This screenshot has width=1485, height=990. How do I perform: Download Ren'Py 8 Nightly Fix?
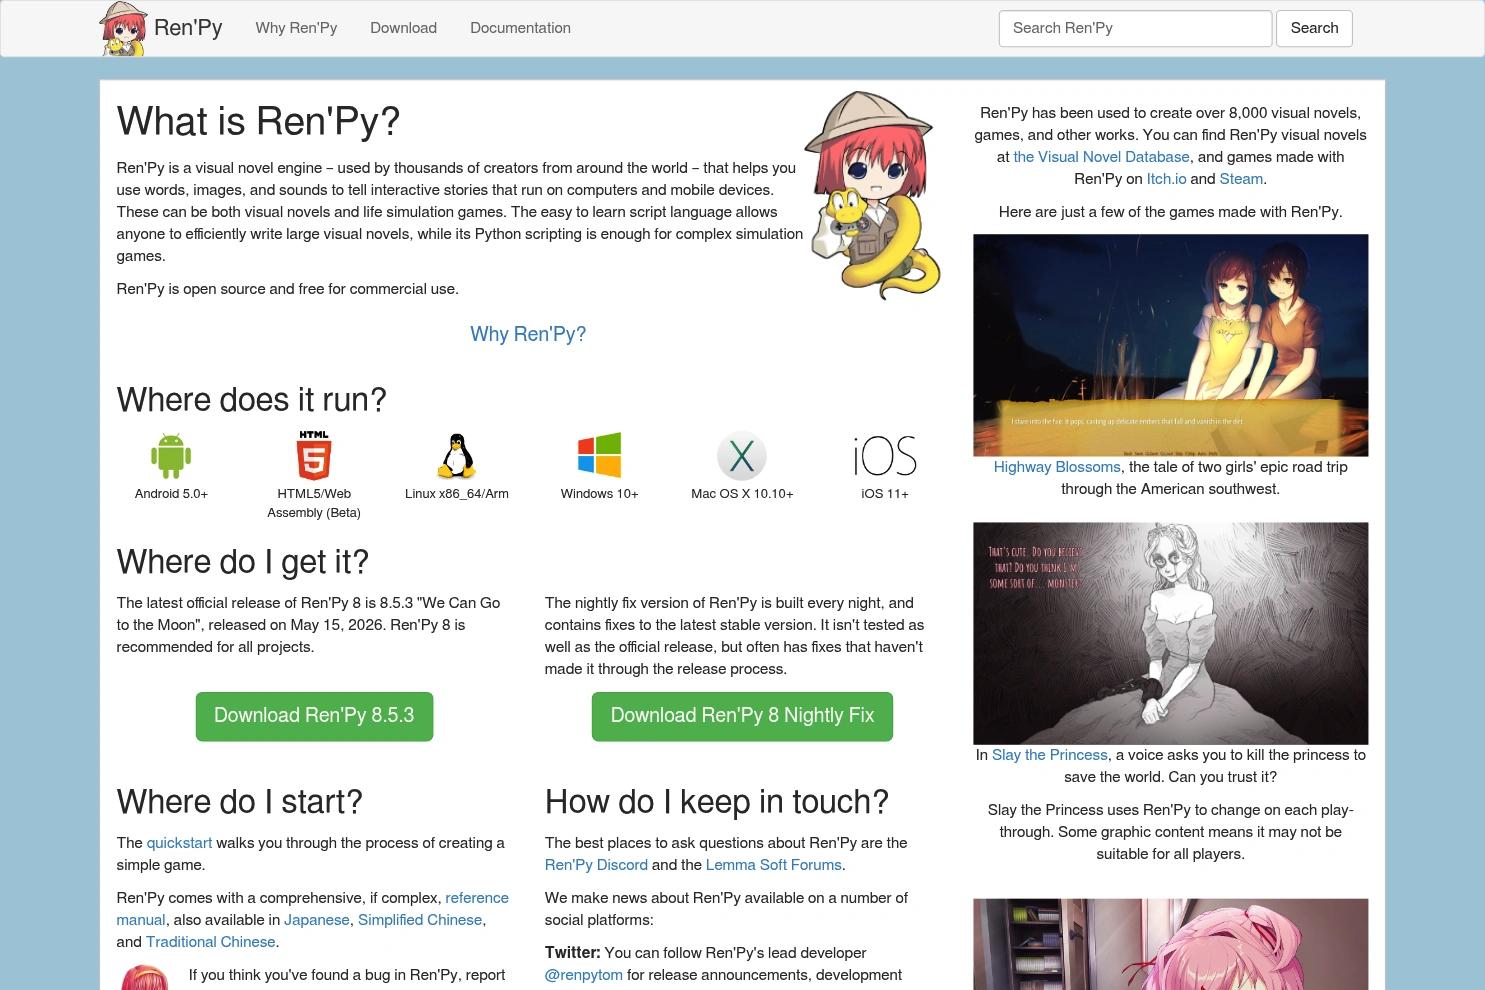click(742, 716)
